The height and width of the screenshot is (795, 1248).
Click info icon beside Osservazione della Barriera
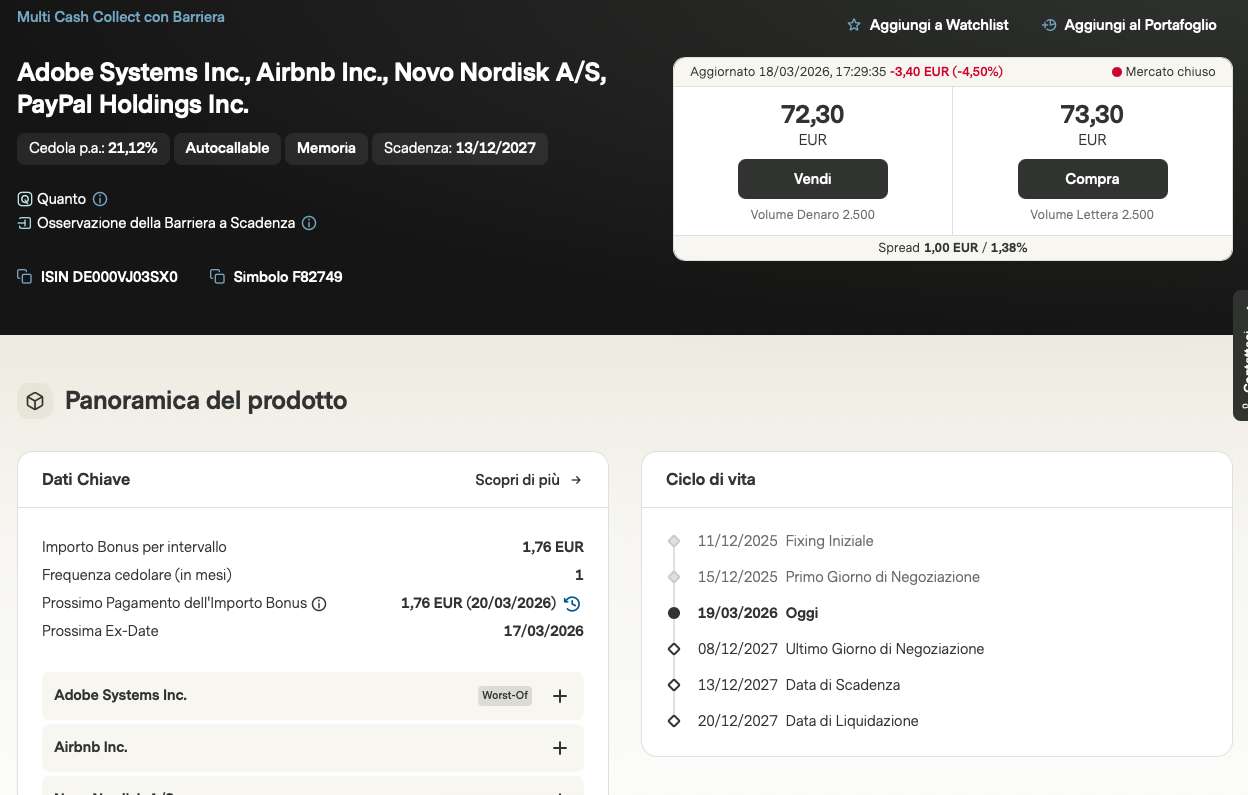(x=309, y=223)
